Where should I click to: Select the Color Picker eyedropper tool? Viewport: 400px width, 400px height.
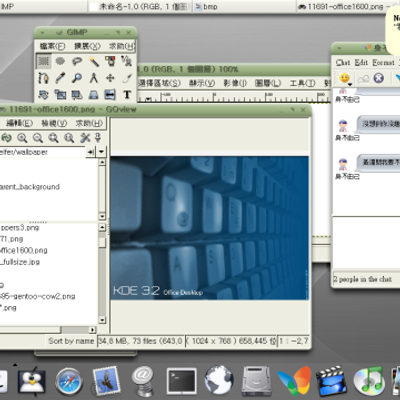tap(60, 78)
